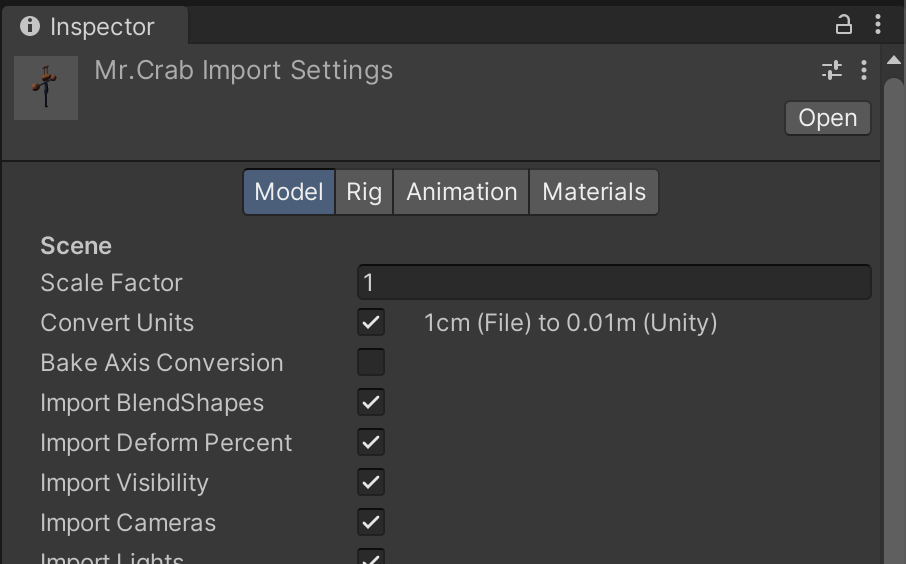The height and width of the screenshot is (564, 906).
Task: Toggle the Import Lights checkbox
Action: pyautogui.click(x=371, y=557)
